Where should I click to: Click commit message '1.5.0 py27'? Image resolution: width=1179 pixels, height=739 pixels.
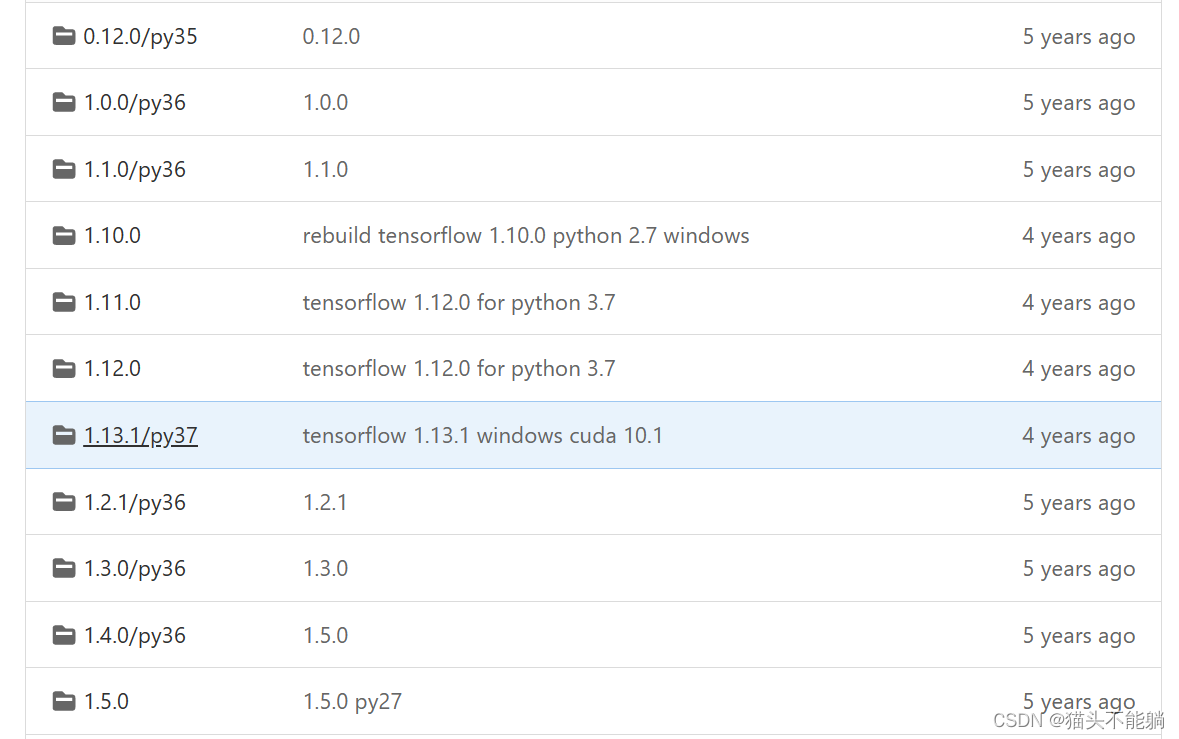tap(352, 702)
